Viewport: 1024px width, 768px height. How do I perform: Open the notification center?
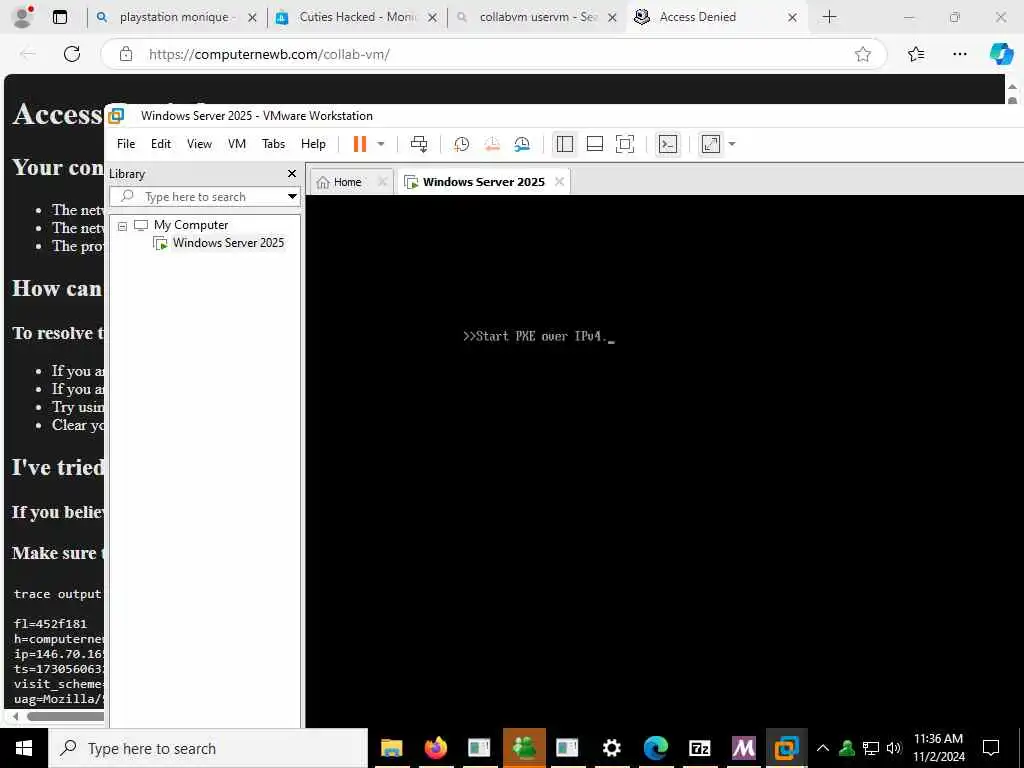(x=991, y=748)
